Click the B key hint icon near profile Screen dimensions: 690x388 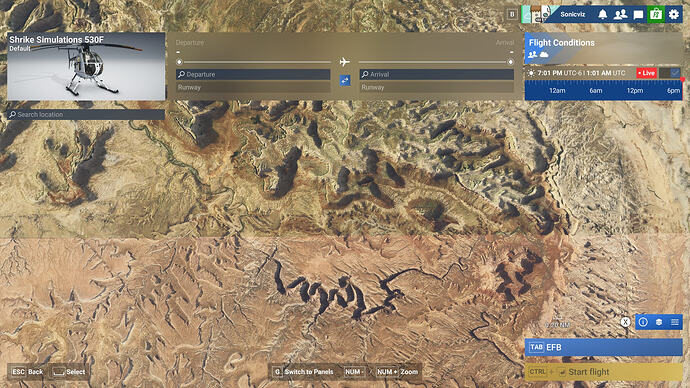coord(512,15)
